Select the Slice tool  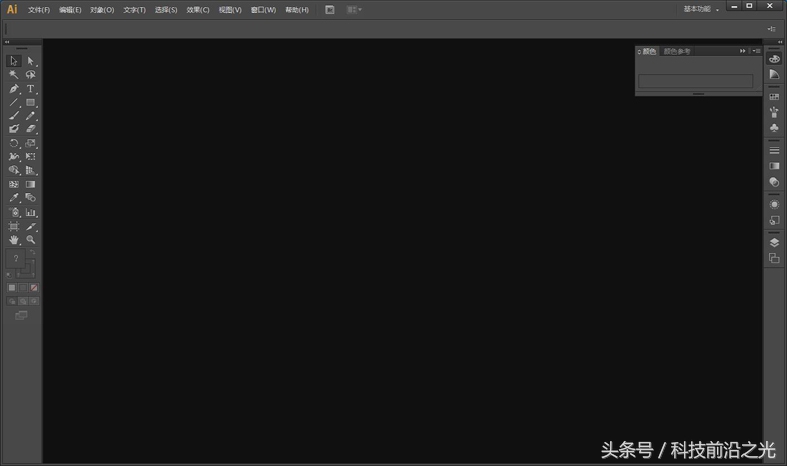tap(31, 226)
